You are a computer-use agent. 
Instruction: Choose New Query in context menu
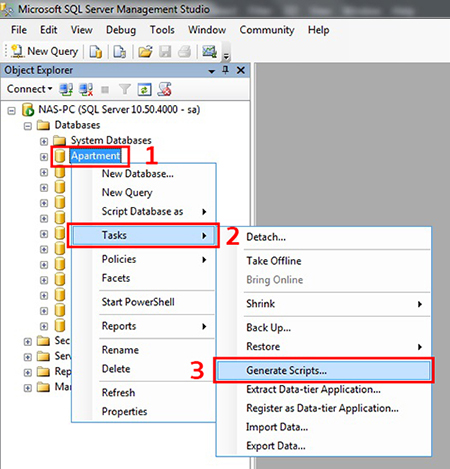tap(144, 192)
